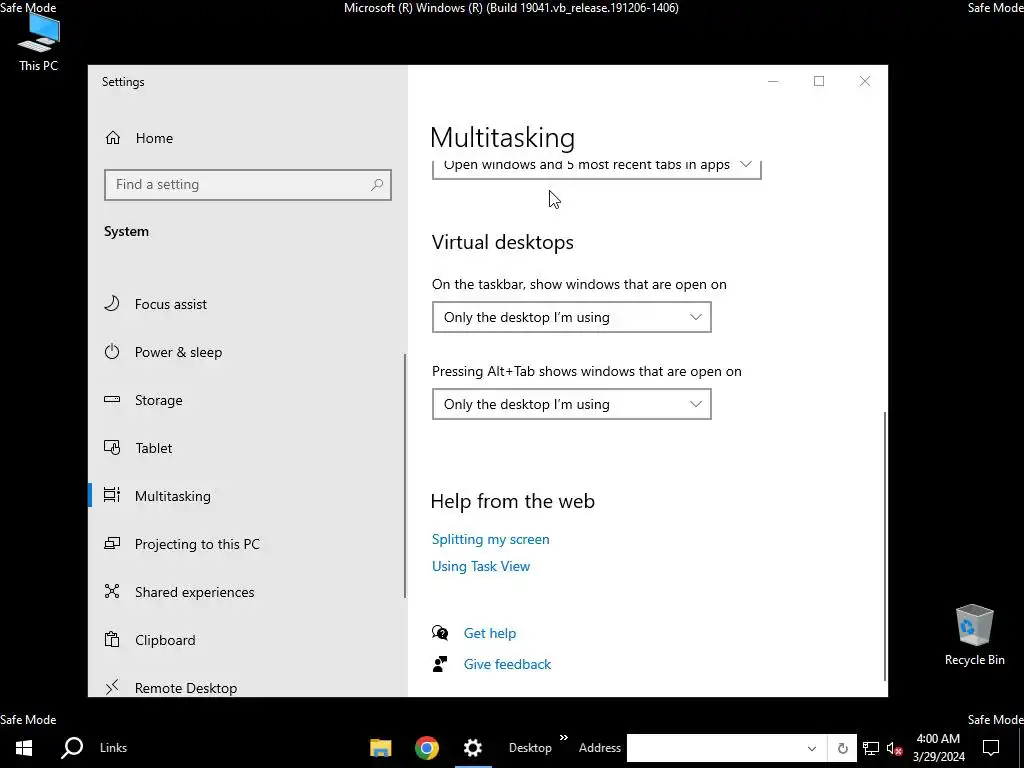This screenshot has height=768, width=1024.
Task: Select Tablet in the sidebar
Action: [248, 448]
